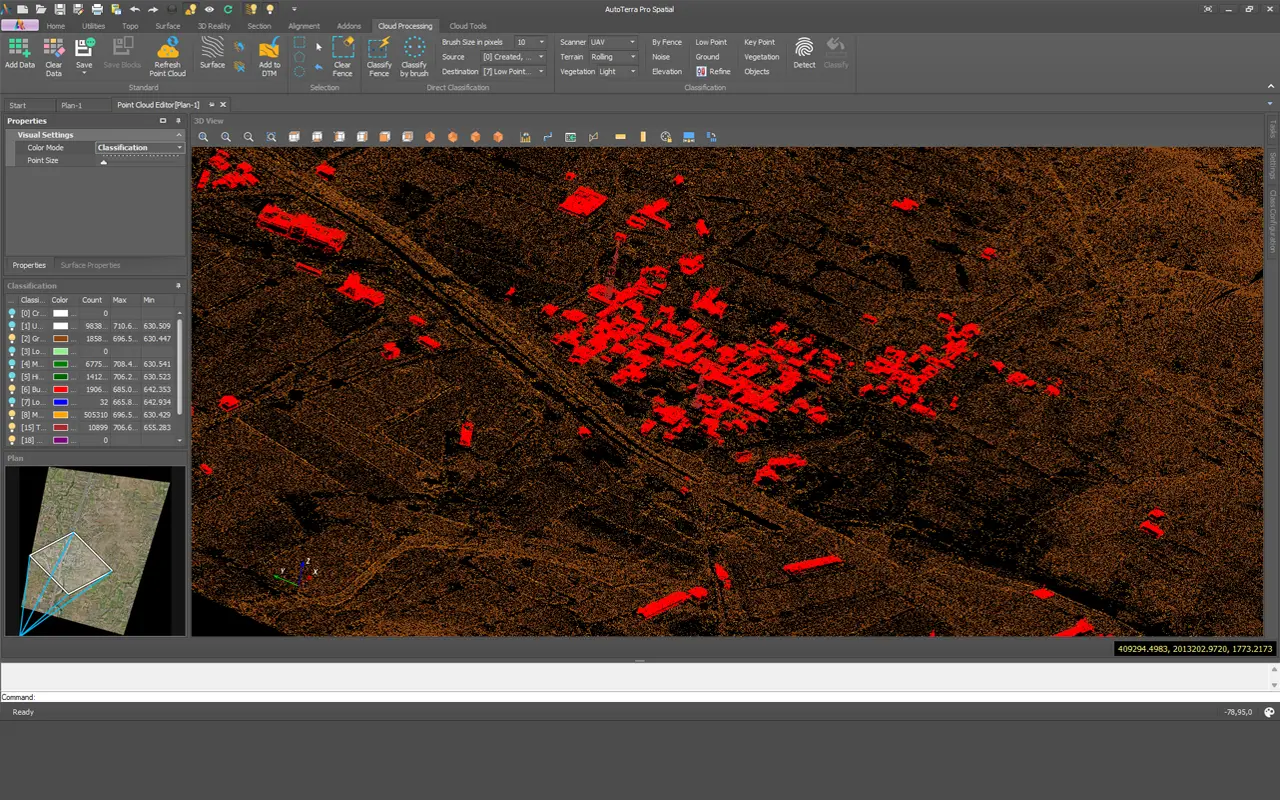Click the Add Data icon
Image resolution: width=1280 pixels, height=800 pixels.
pos(19,56)
